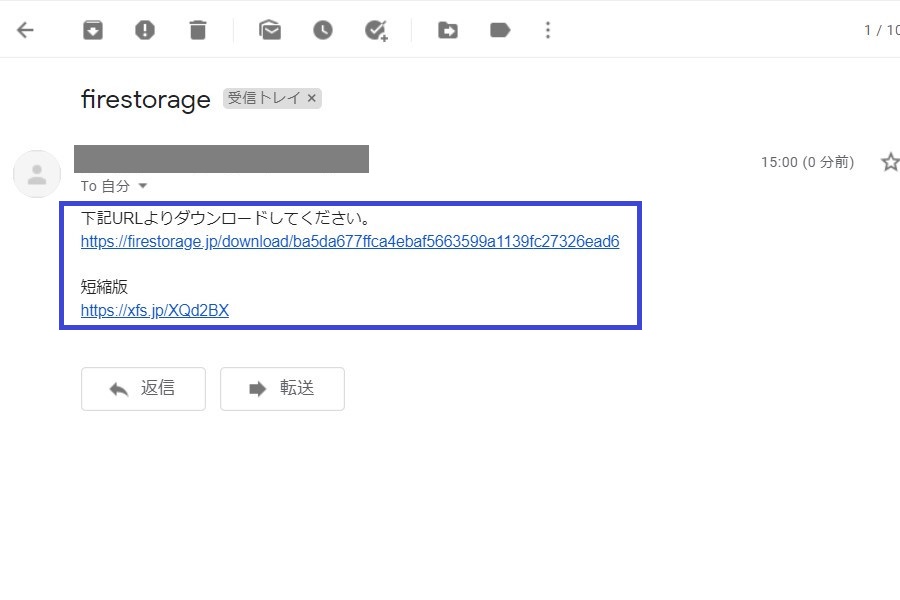
Task: Open the shortened xfs.jp link
Action: [x=155, y=311]
